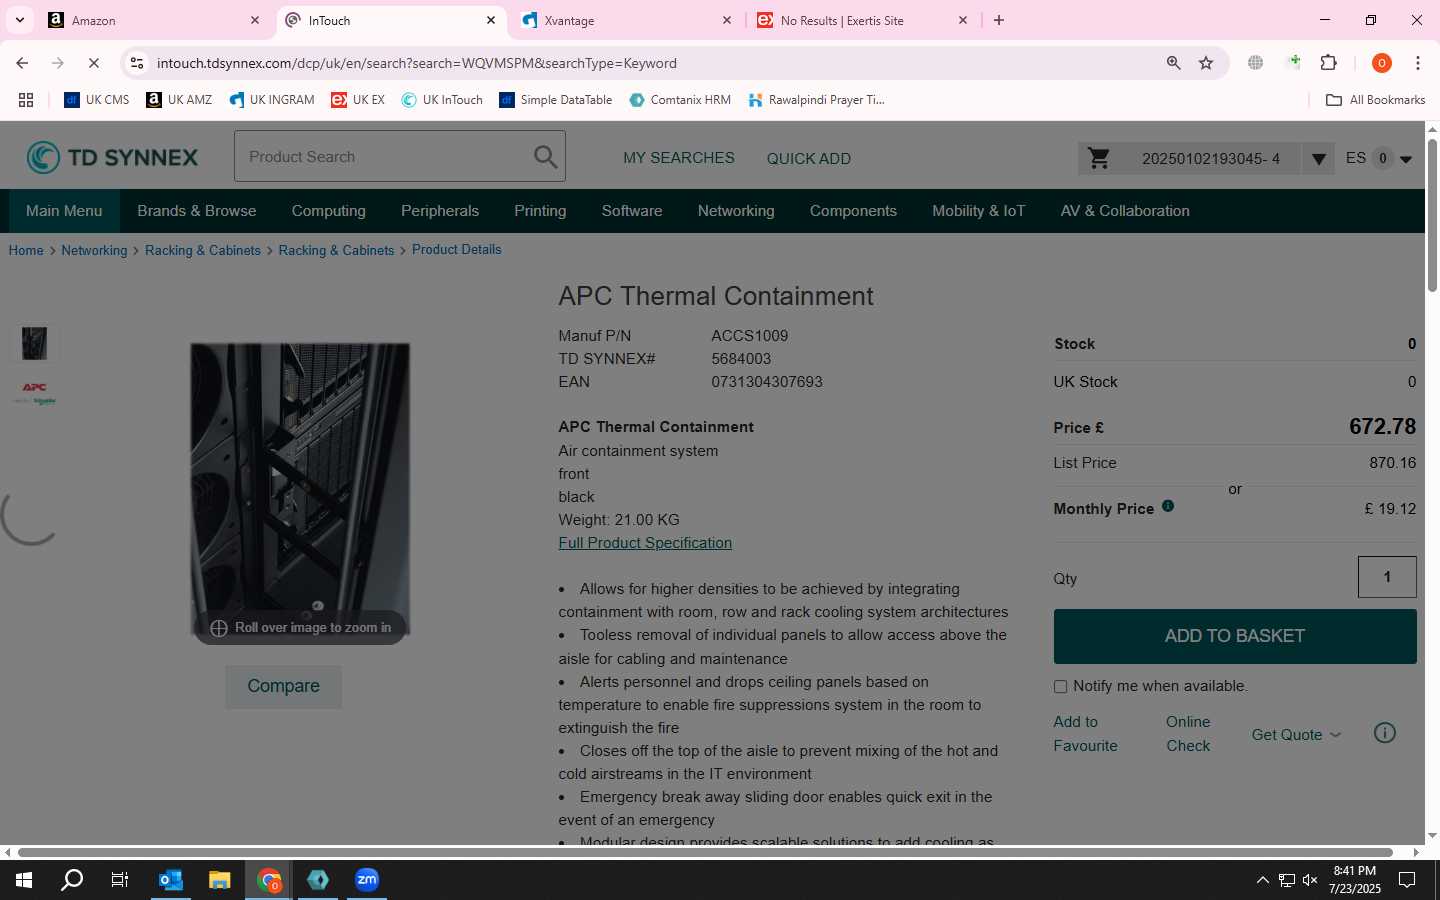Screen dimensions: 1440x900
Task: Open the Computing menu
Action: click(329, 211)
